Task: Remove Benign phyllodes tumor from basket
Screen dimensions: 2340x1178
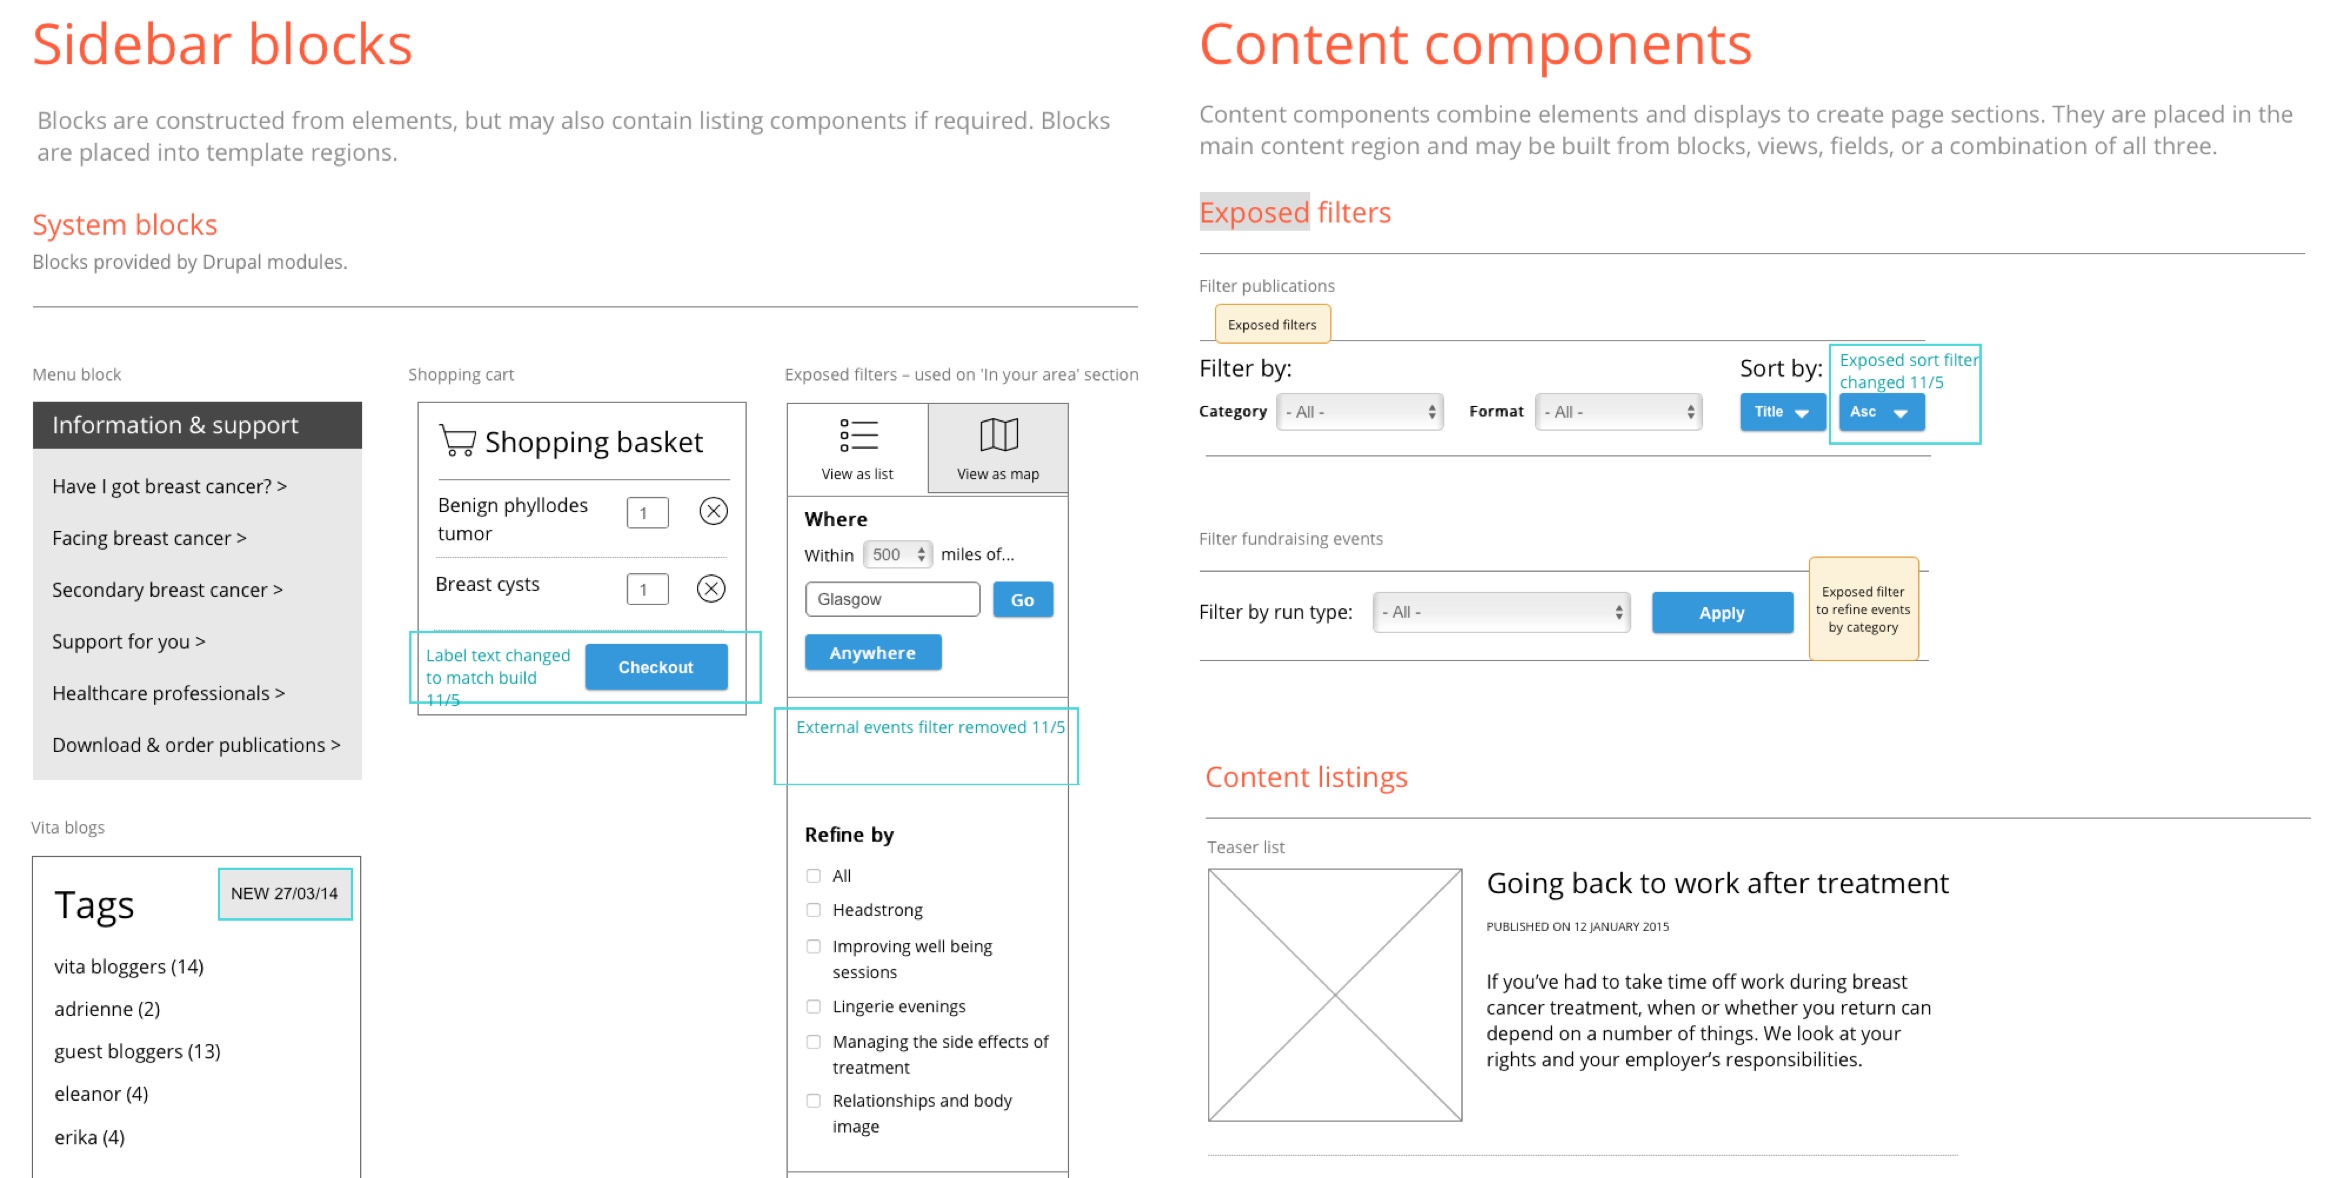Action: click(x=713, y=512)
